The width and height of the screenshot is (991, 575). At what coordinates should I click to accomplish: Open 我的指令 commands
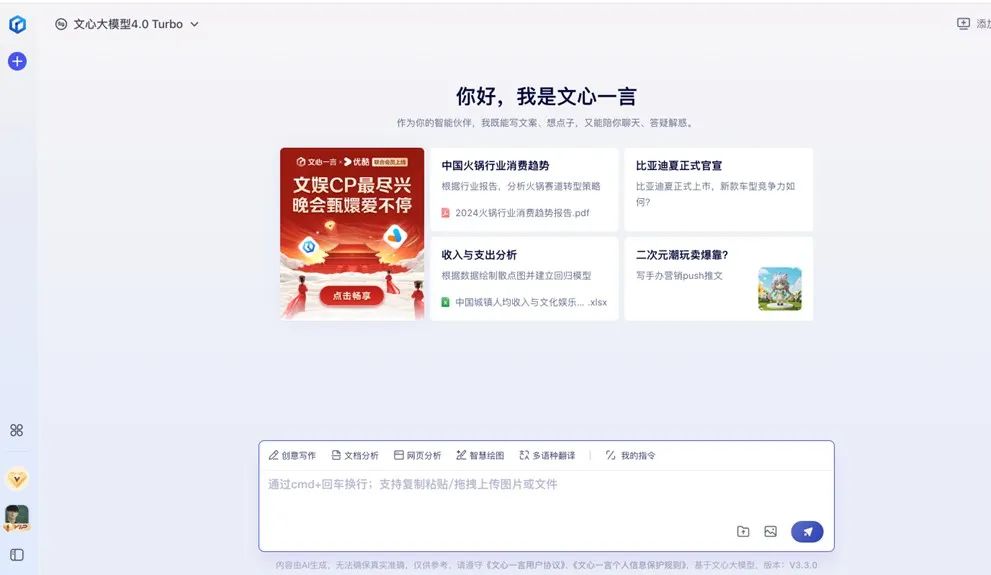tap(630, 455)
